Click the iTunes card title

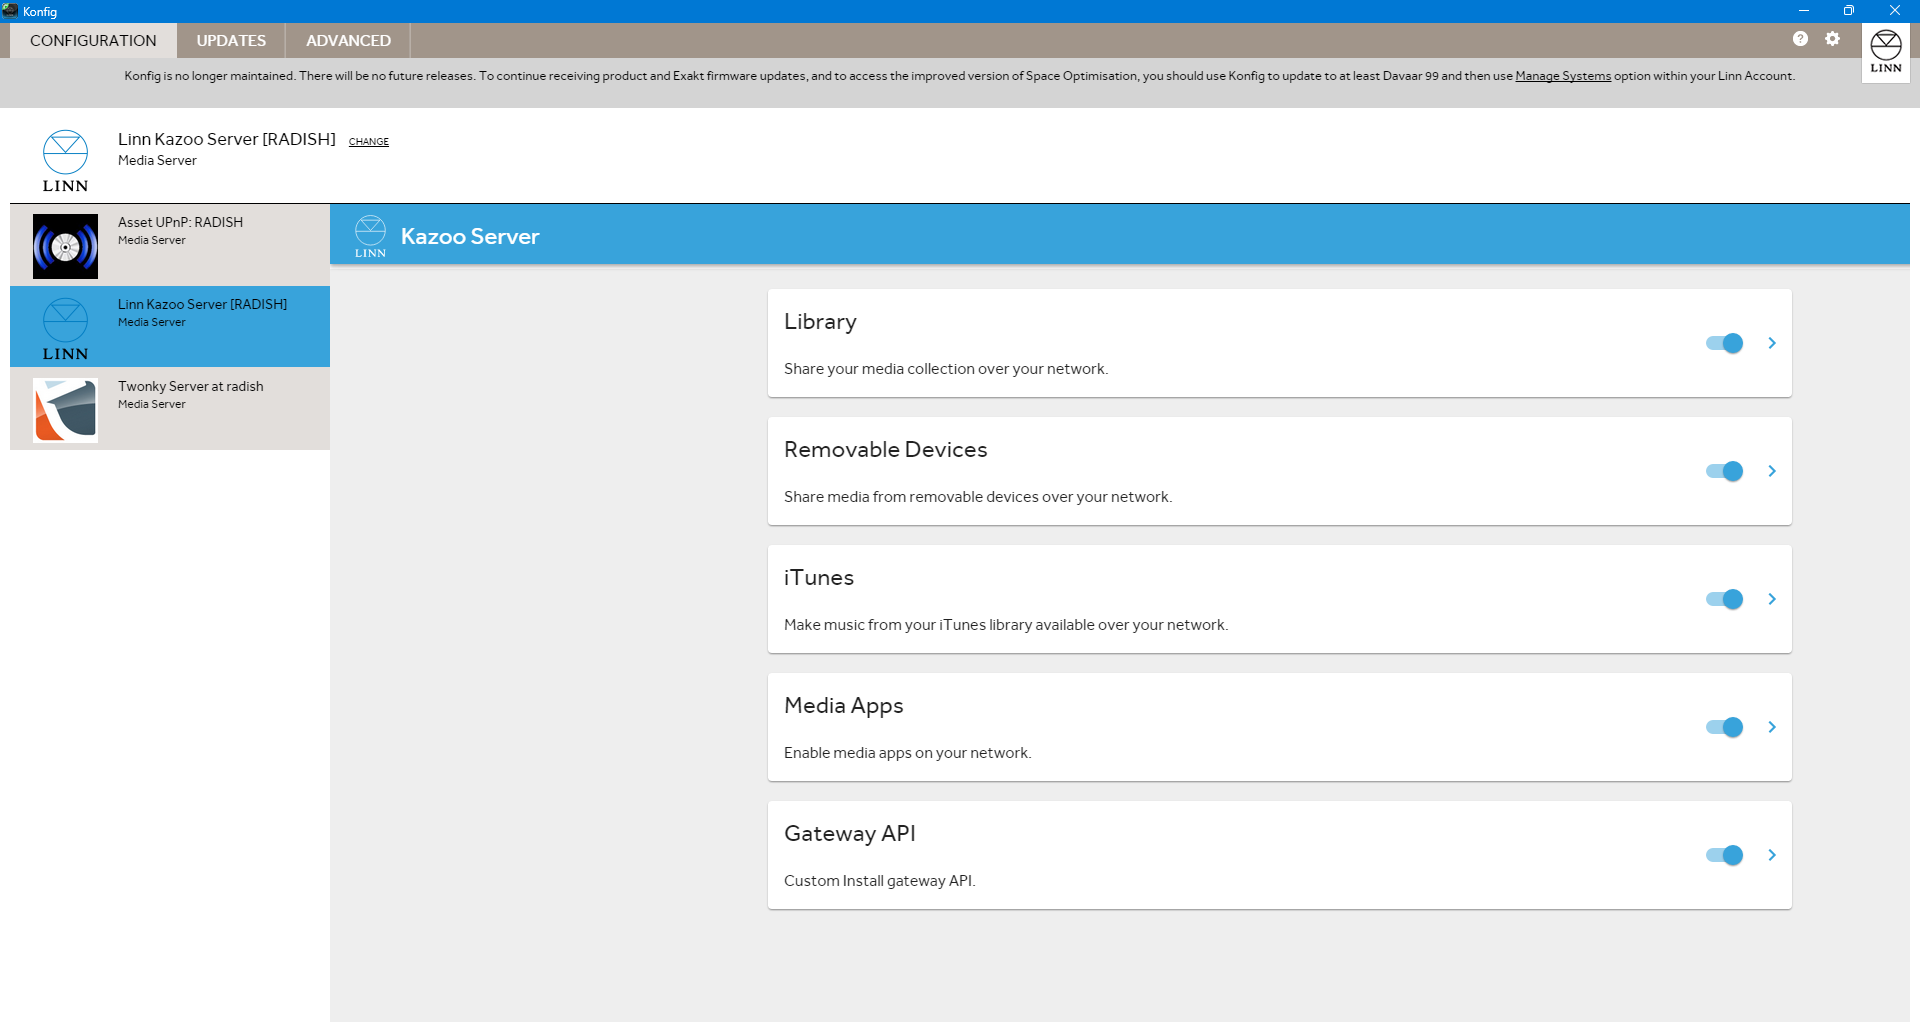point(819,578)
